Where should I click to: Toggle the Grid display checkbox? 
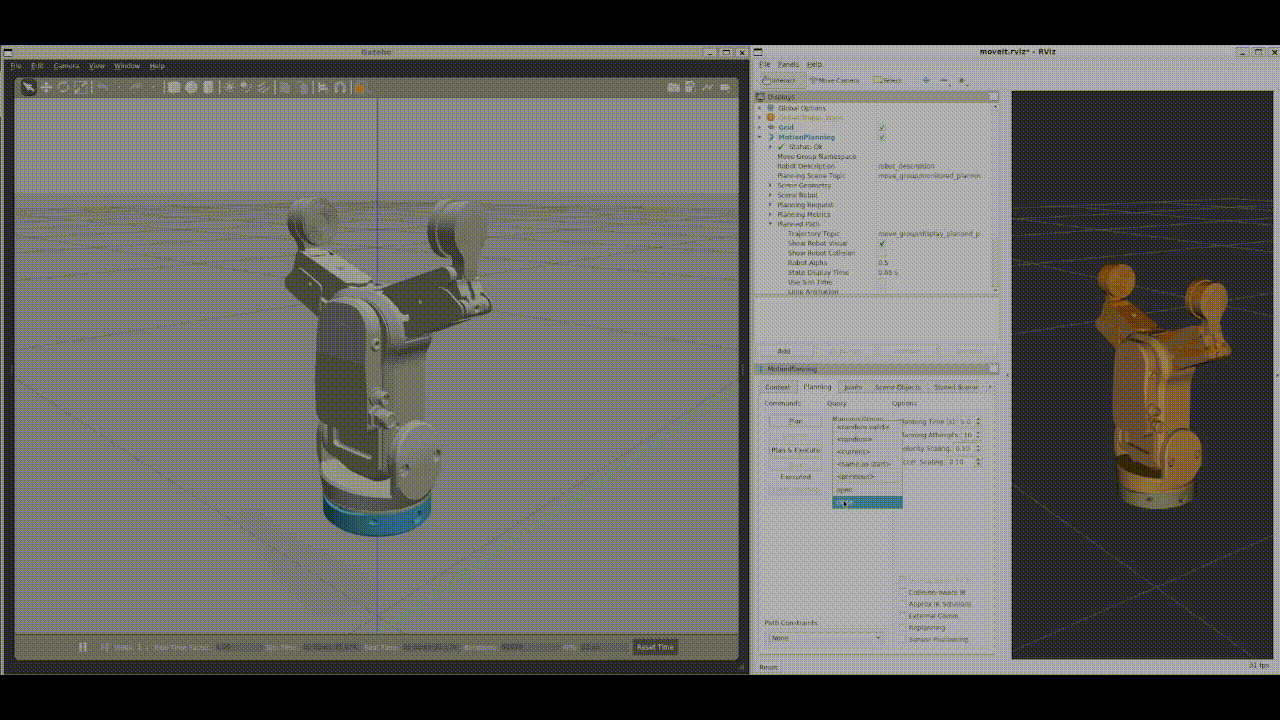881,128
